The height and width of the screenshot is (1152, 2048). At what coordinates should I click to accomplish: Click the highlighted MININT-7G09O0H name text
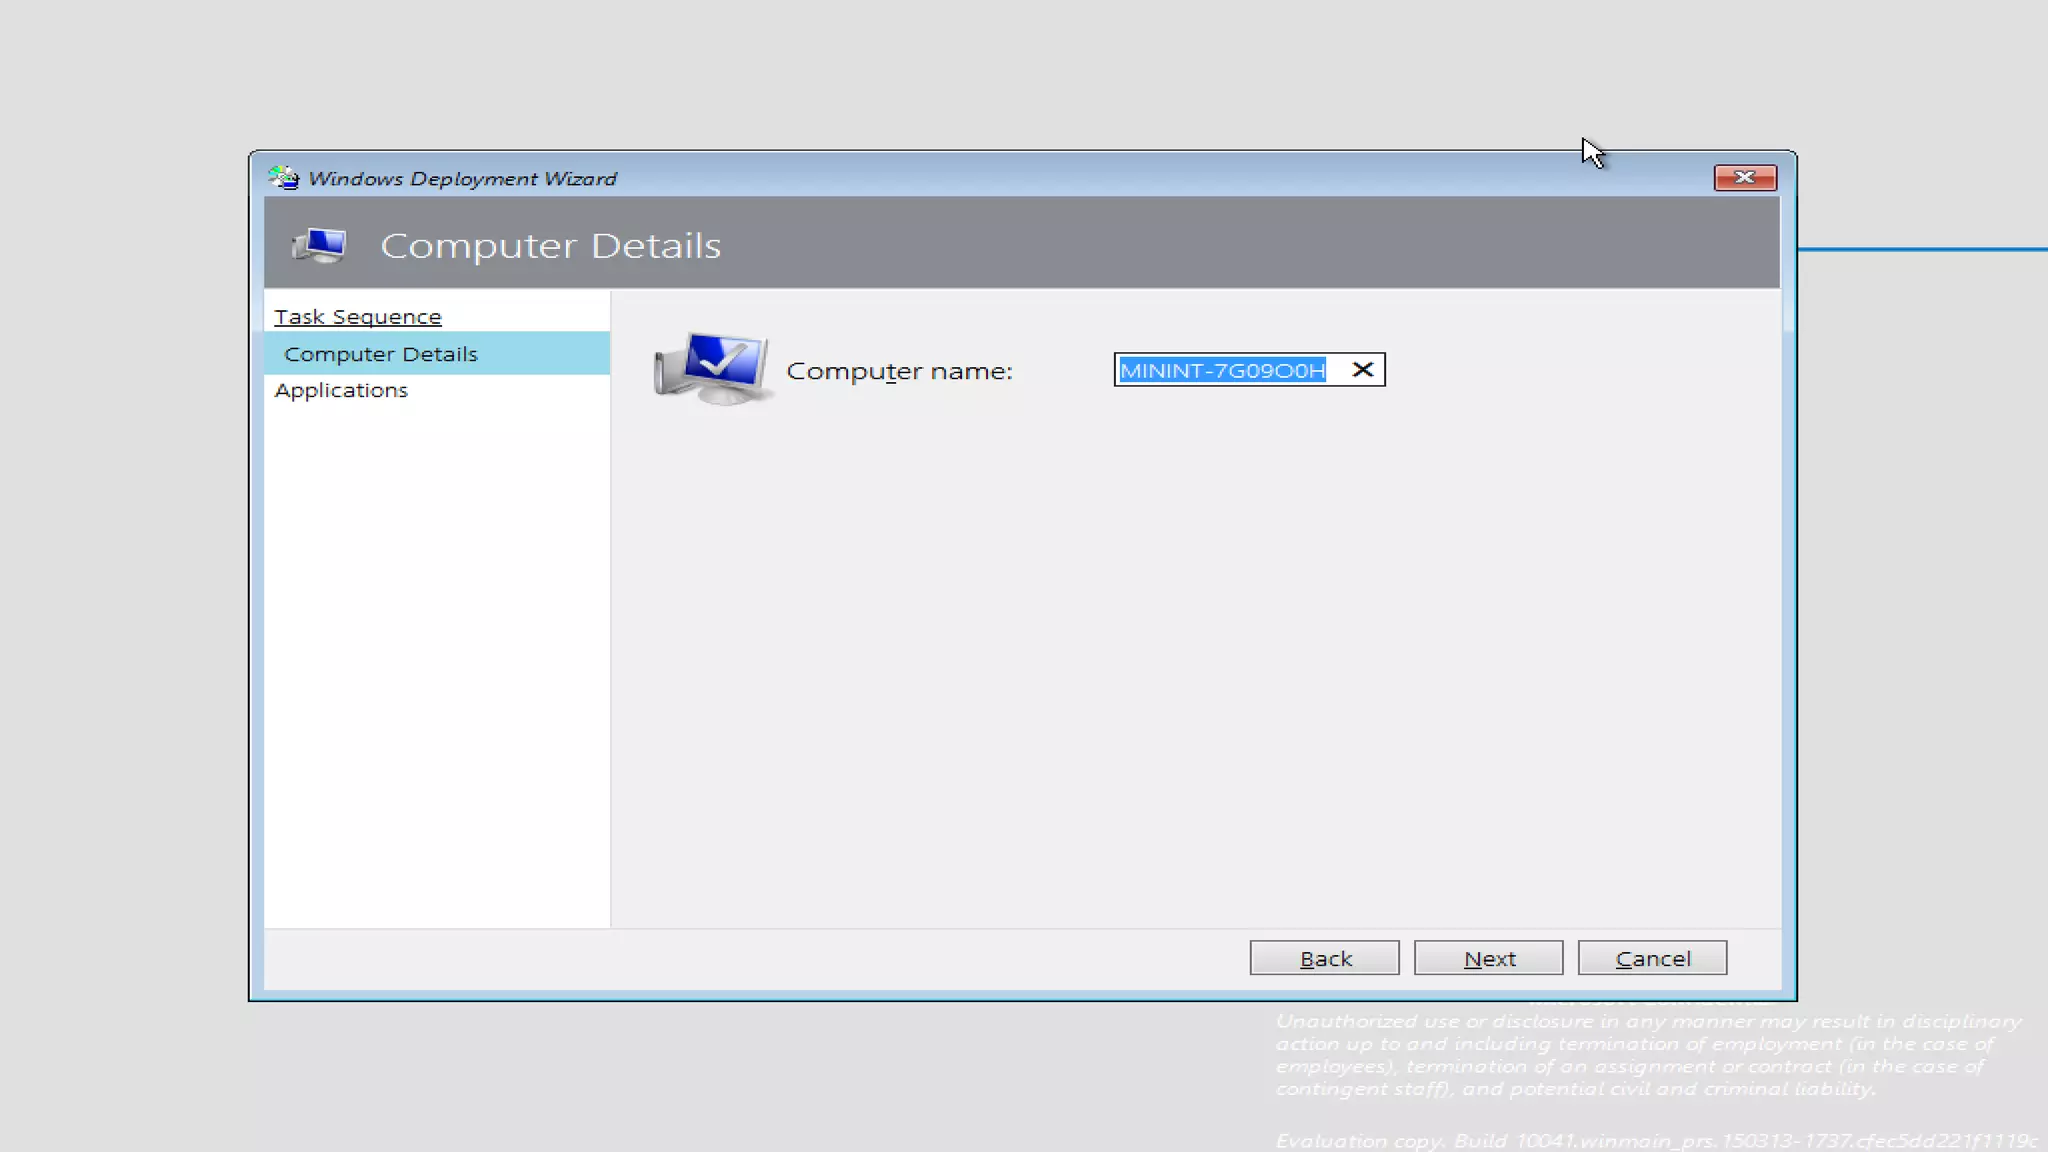[1221, 370]
